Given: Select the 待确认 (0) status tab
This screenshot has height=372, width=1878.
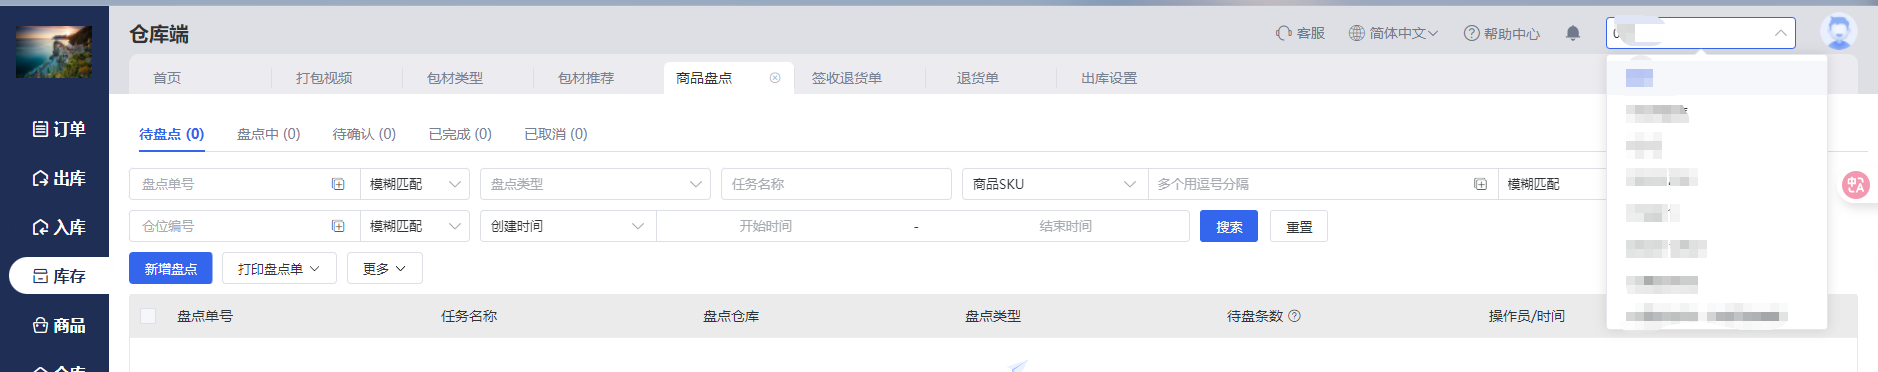Looking at the screenshot, I should click(x=364, y=134).
